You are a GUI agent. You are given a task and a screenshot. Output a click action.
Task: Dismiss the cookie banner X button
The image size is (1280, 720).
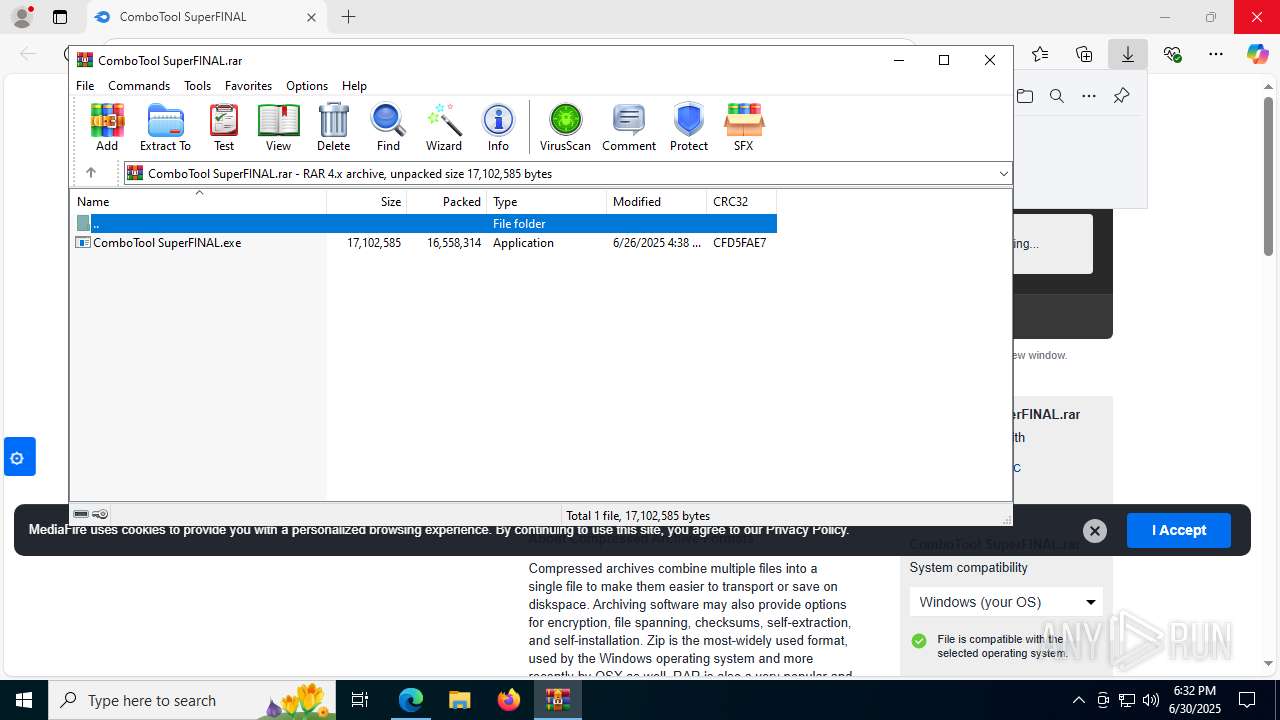coord(1095,531)
